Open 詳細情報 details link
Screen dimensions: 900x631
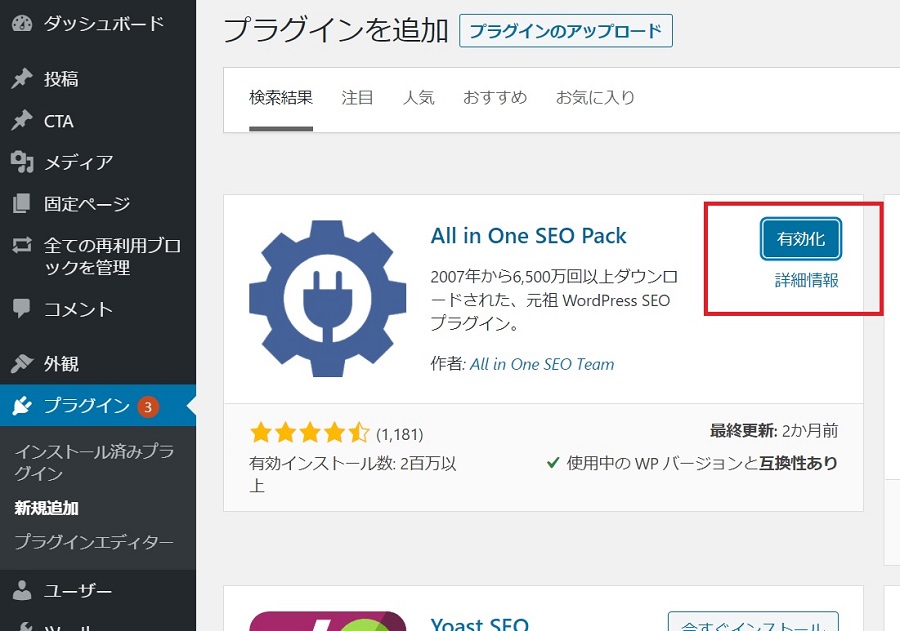tap(806, 280)
